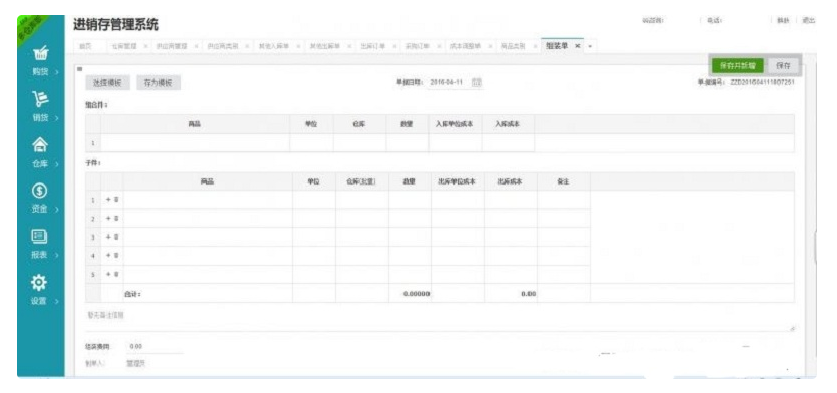Viewport: 837px width, 393px height.
Task: Switch to the 仓库管理 tab
Action: pyautogui.click(x=124, y=46)
